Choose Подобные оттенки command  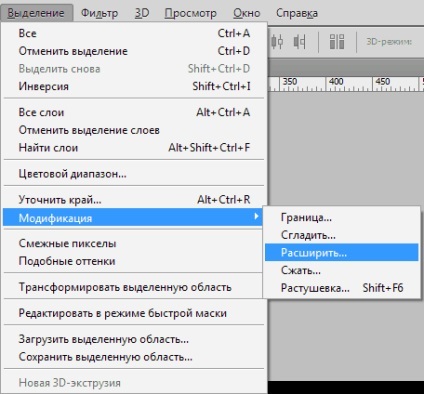tap(134, 261)
